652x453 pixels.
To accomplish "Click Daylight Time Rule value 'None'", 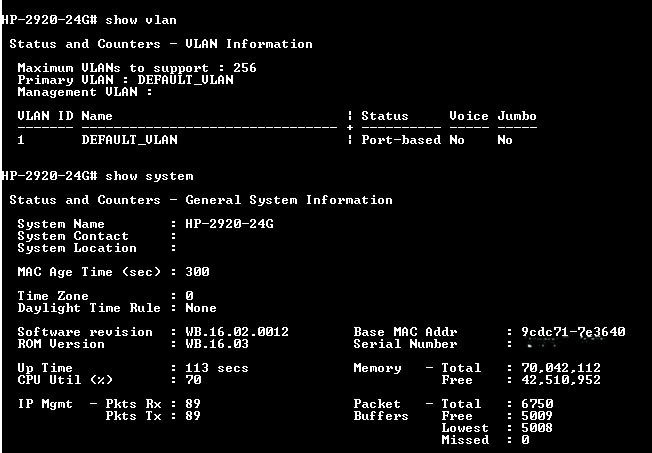I will pyautogui.click(x=201, y=308).
